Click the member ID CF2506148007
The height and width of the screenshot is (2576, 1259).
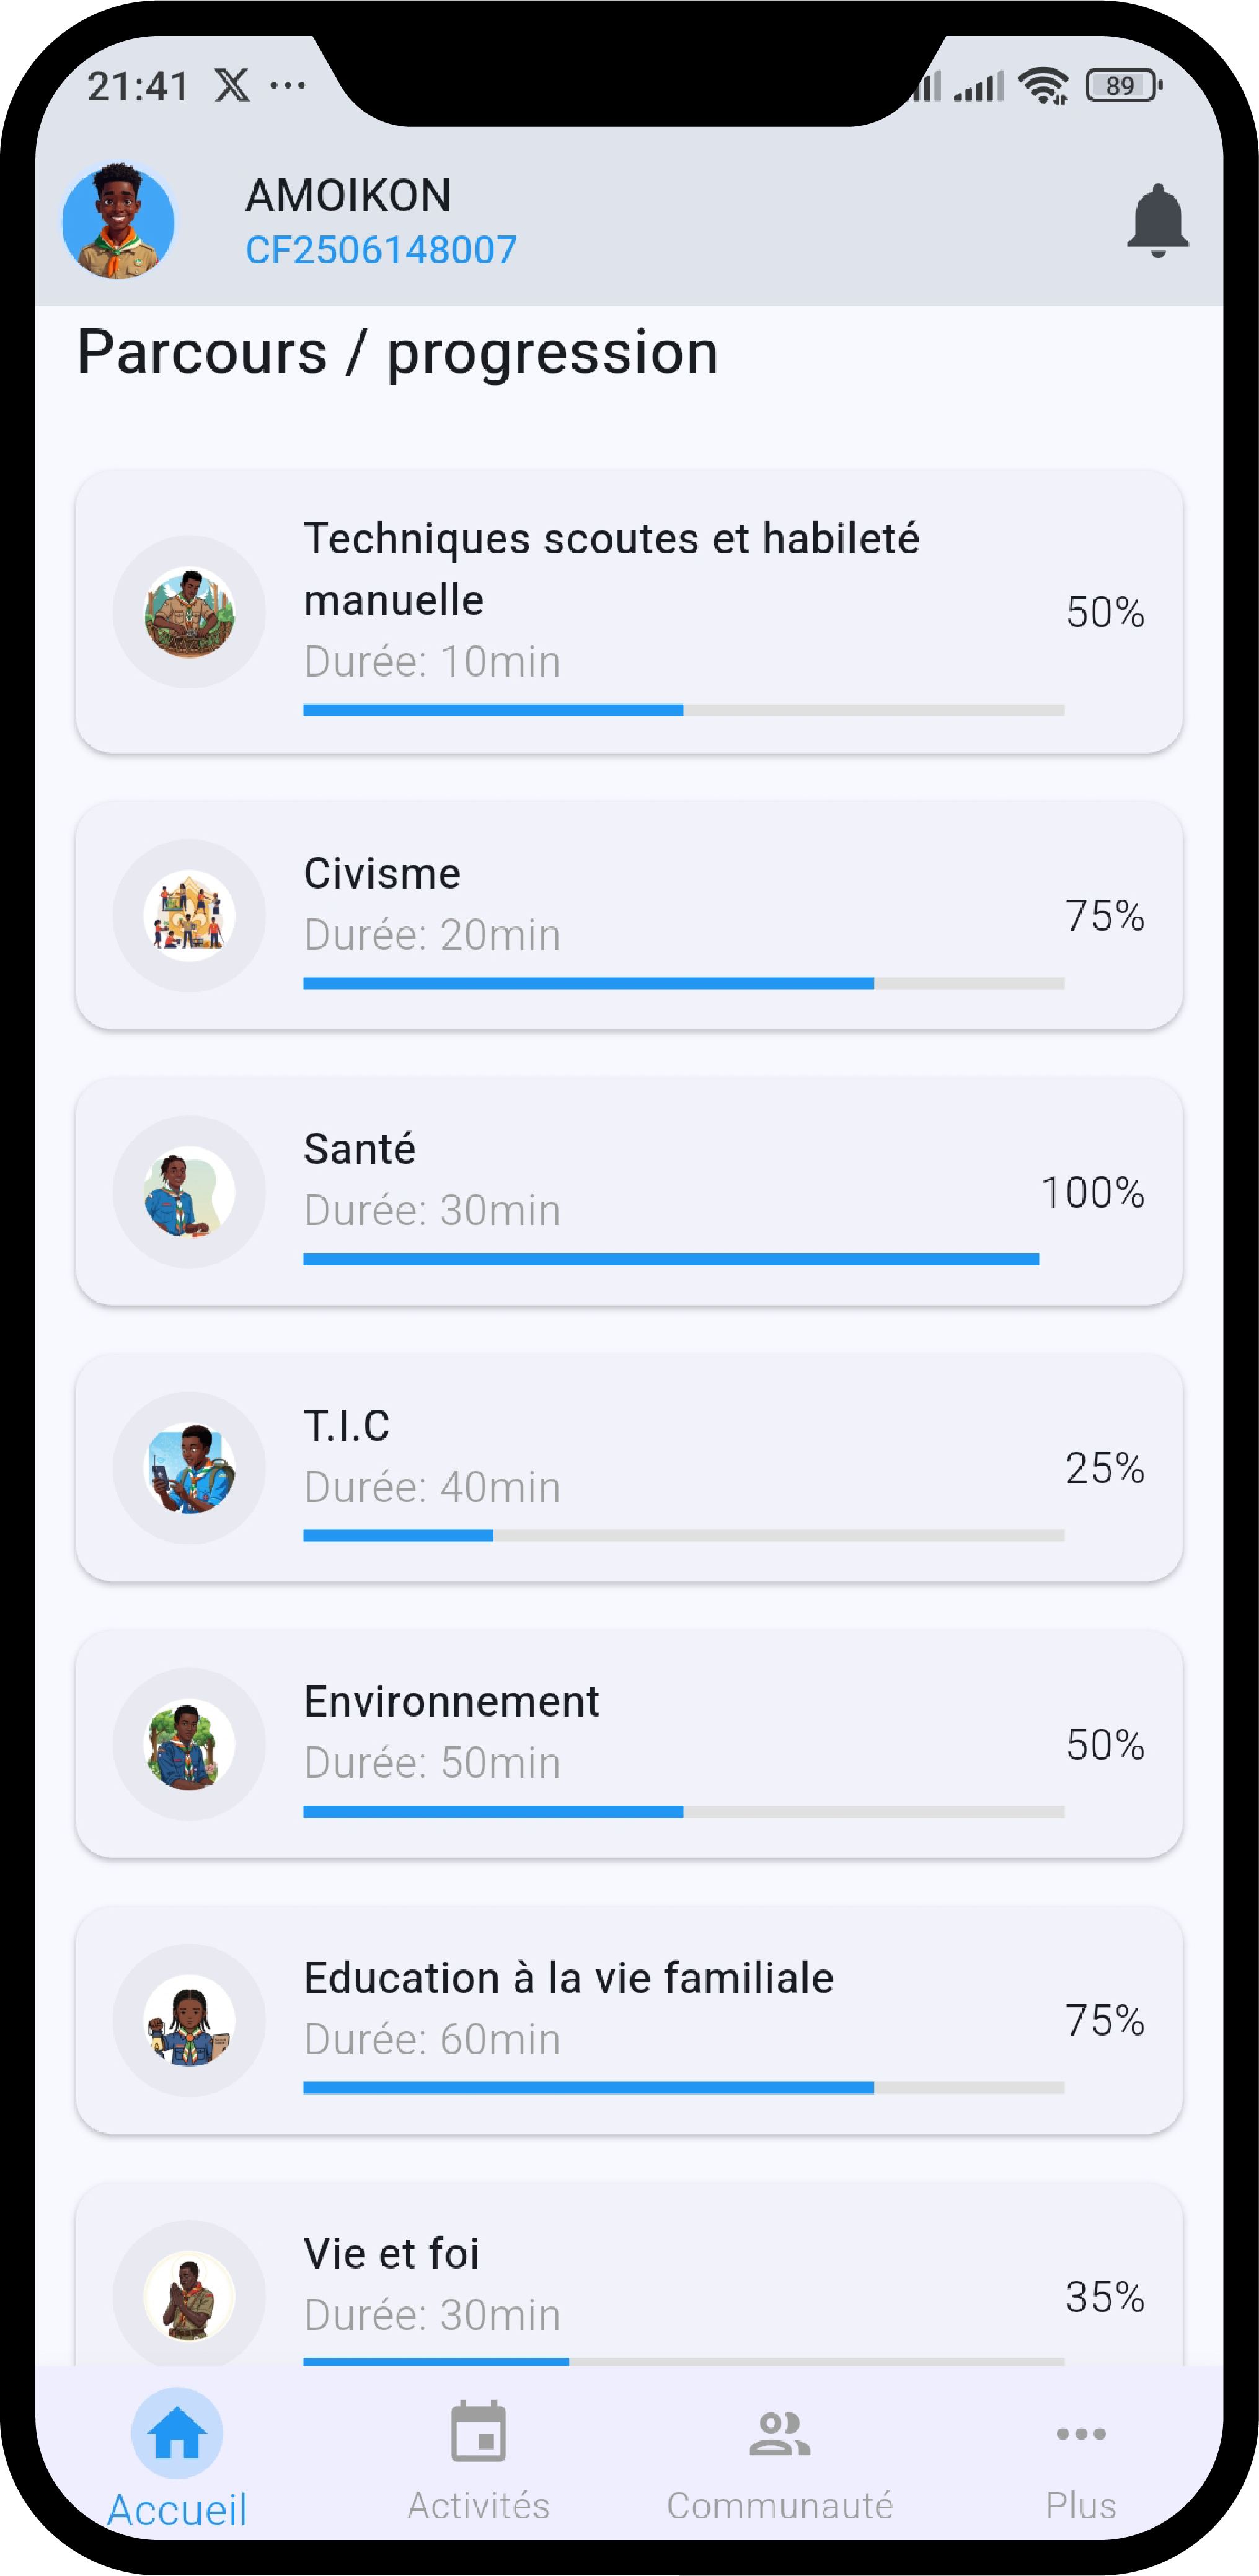pyautogui.click(x=381, y=250)
